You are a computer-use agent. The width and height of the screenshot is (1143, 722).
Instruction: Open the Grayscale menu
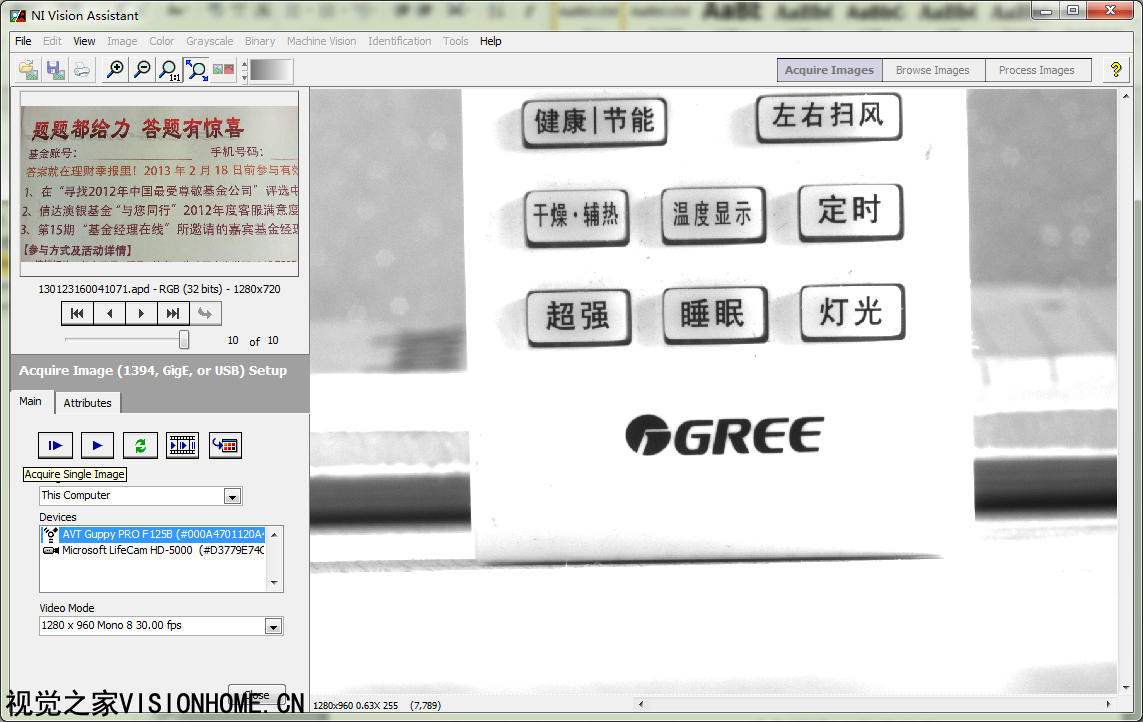point(210,41)
